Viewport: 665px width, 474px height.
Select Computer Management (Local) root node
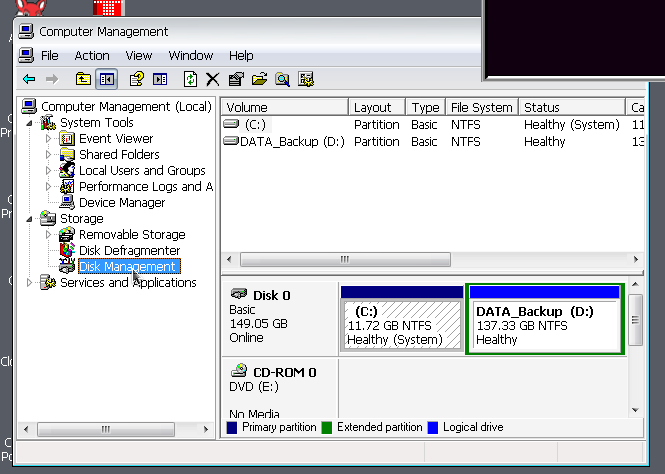[x=126, y=106]
